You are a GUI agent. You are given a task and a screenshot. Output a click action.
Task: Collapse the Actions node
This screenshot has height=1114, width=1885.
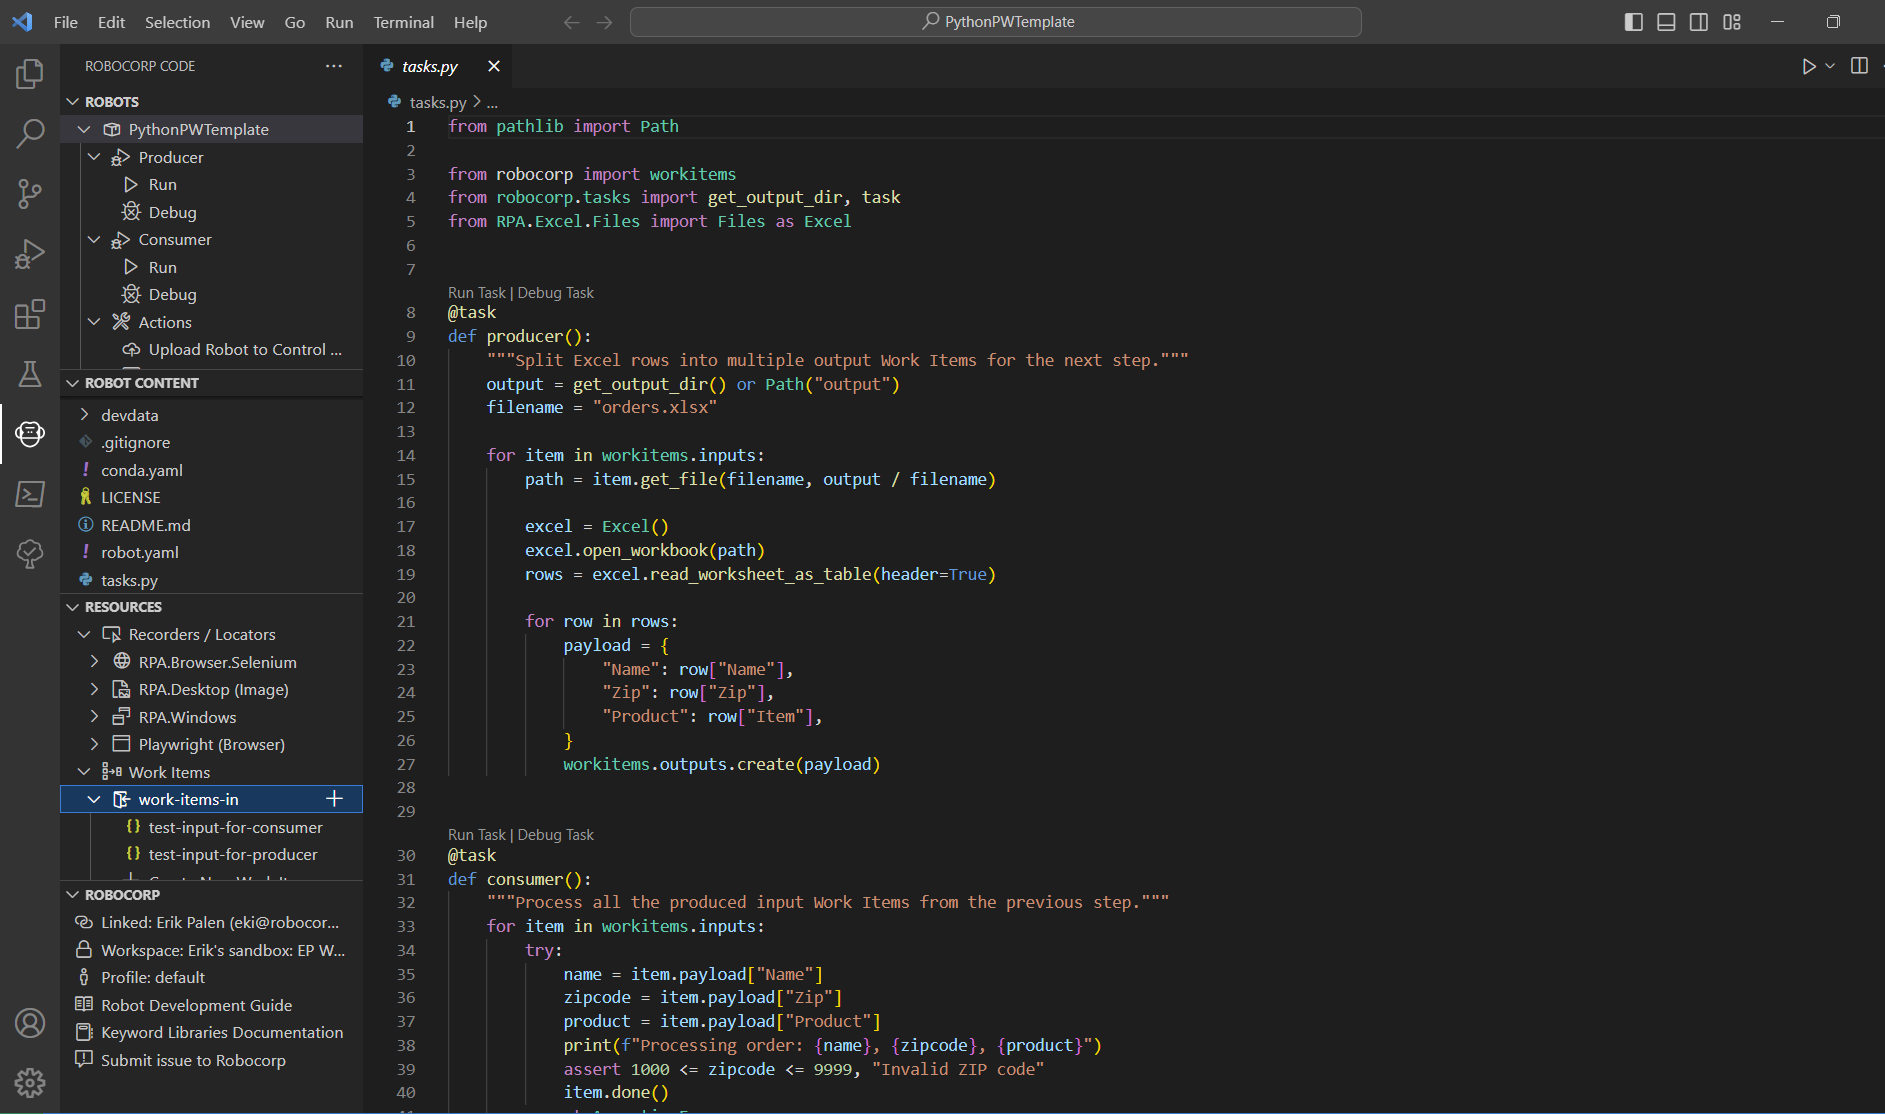95,322
